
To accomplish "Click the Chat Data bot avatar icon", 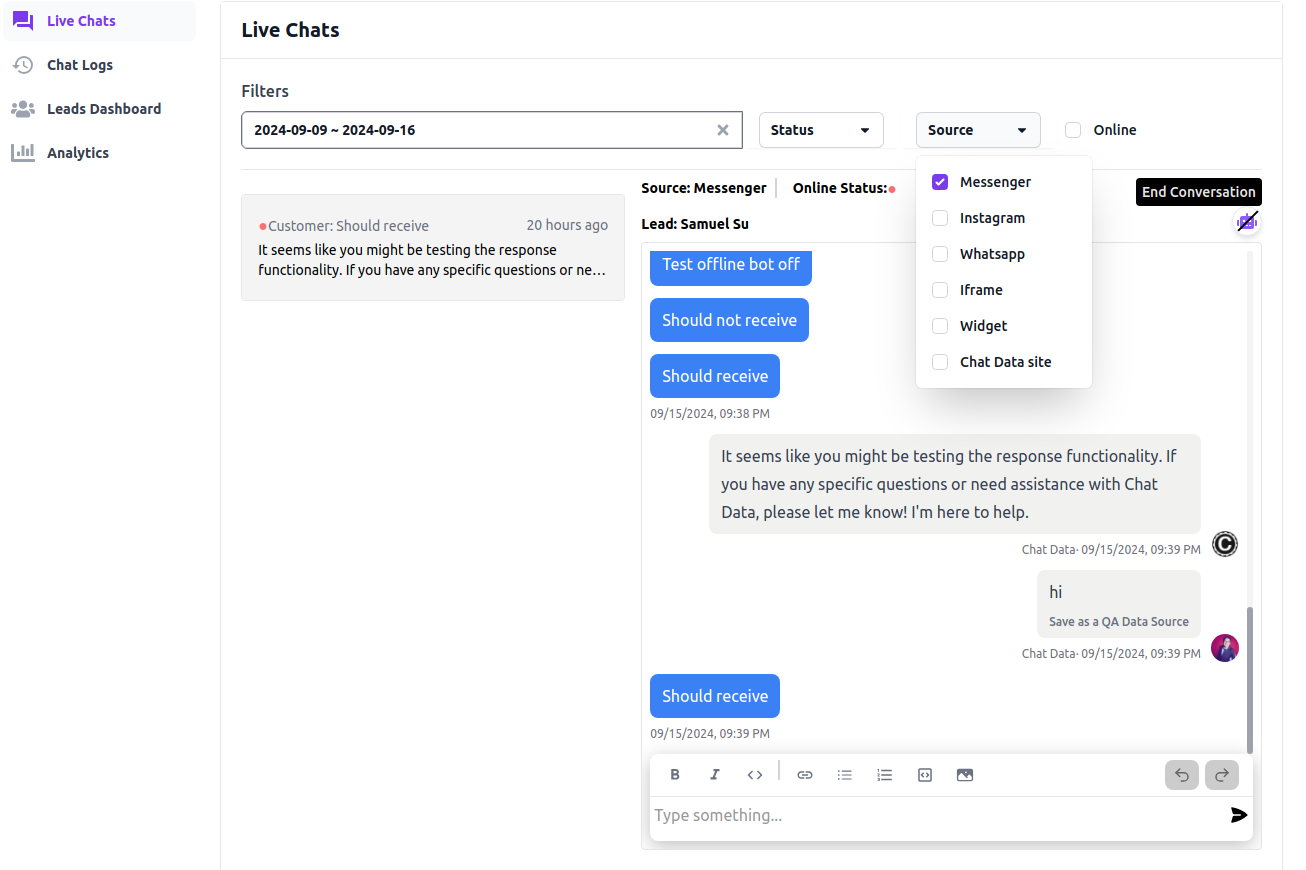I will 1225,544.
